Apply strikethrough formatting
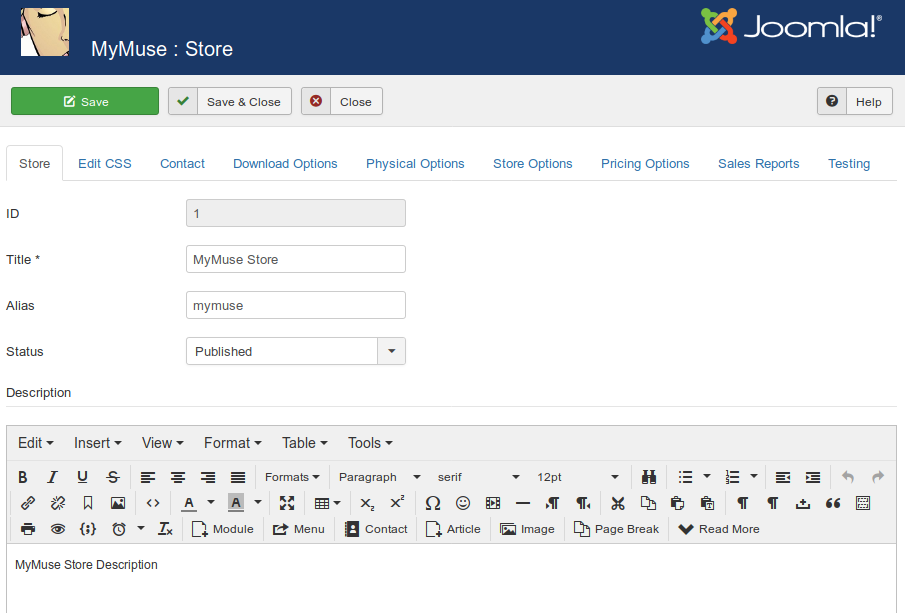 click(x=113, y=477)
